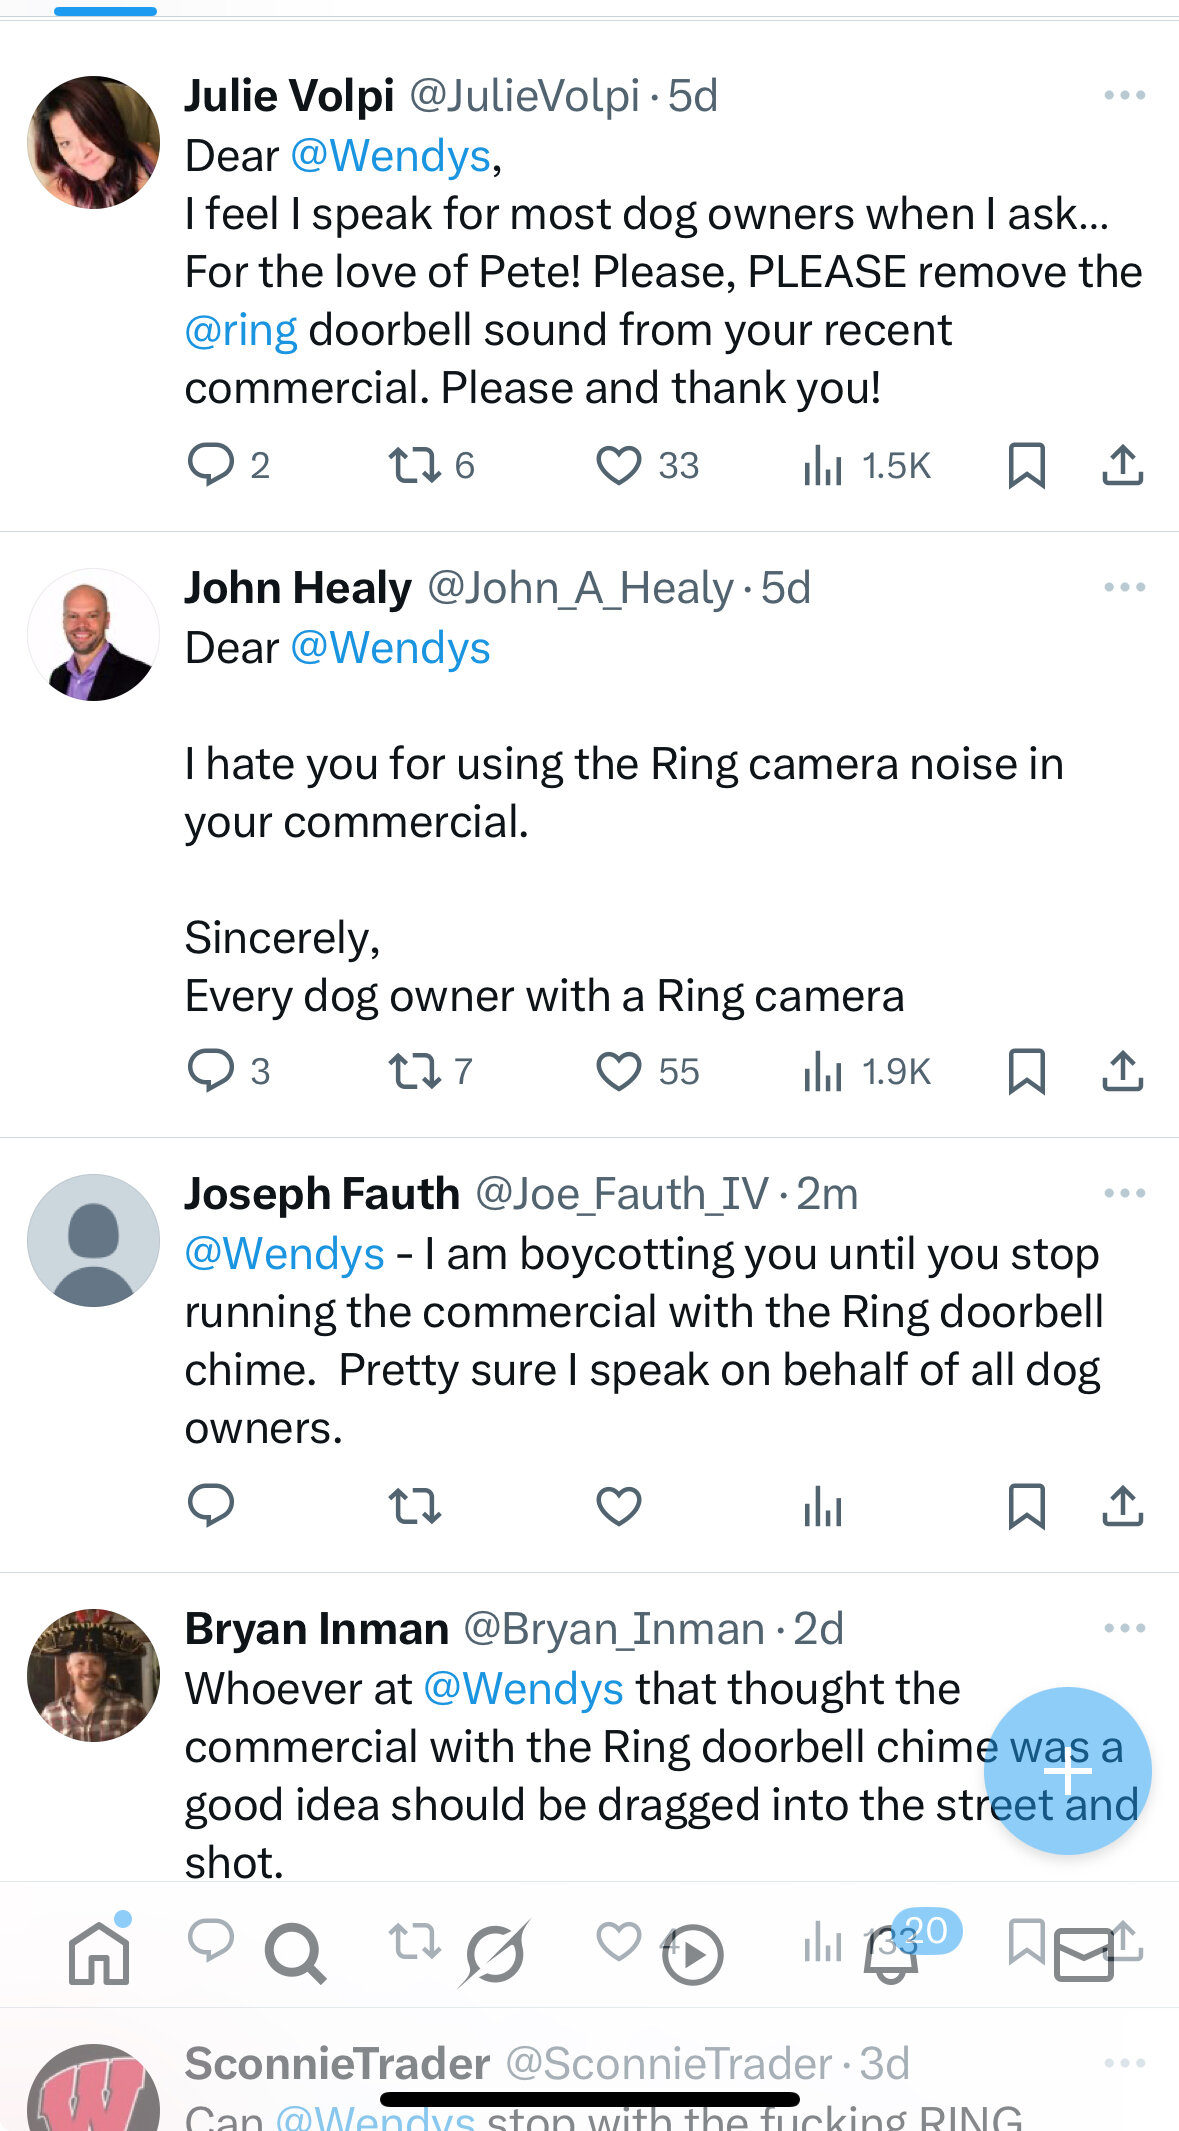The height and width of the screenshot is (2131, 1179).
Task: Bookmark Julie Volpi's tweet
Action: click(1026, 466)
